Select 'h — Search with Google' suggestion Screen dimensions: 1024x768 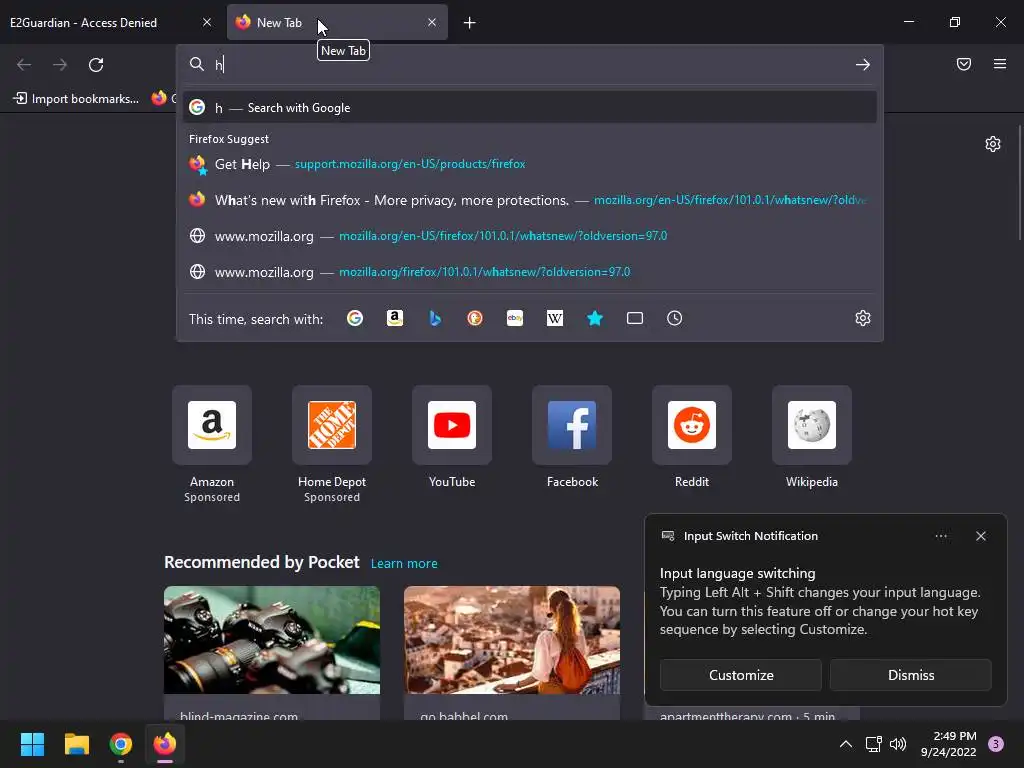pos(530,108)
